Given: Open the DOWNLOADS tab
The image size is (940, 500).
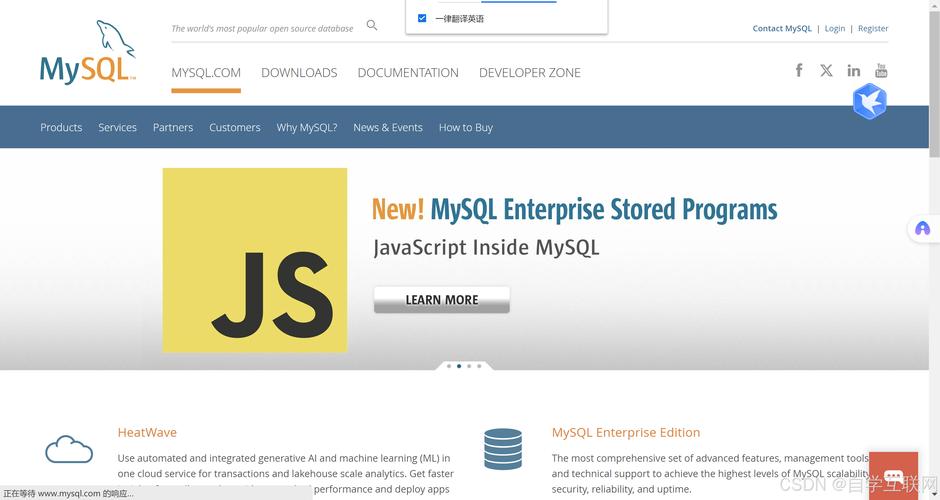Looking at the screenshot, I should (299, 73).
